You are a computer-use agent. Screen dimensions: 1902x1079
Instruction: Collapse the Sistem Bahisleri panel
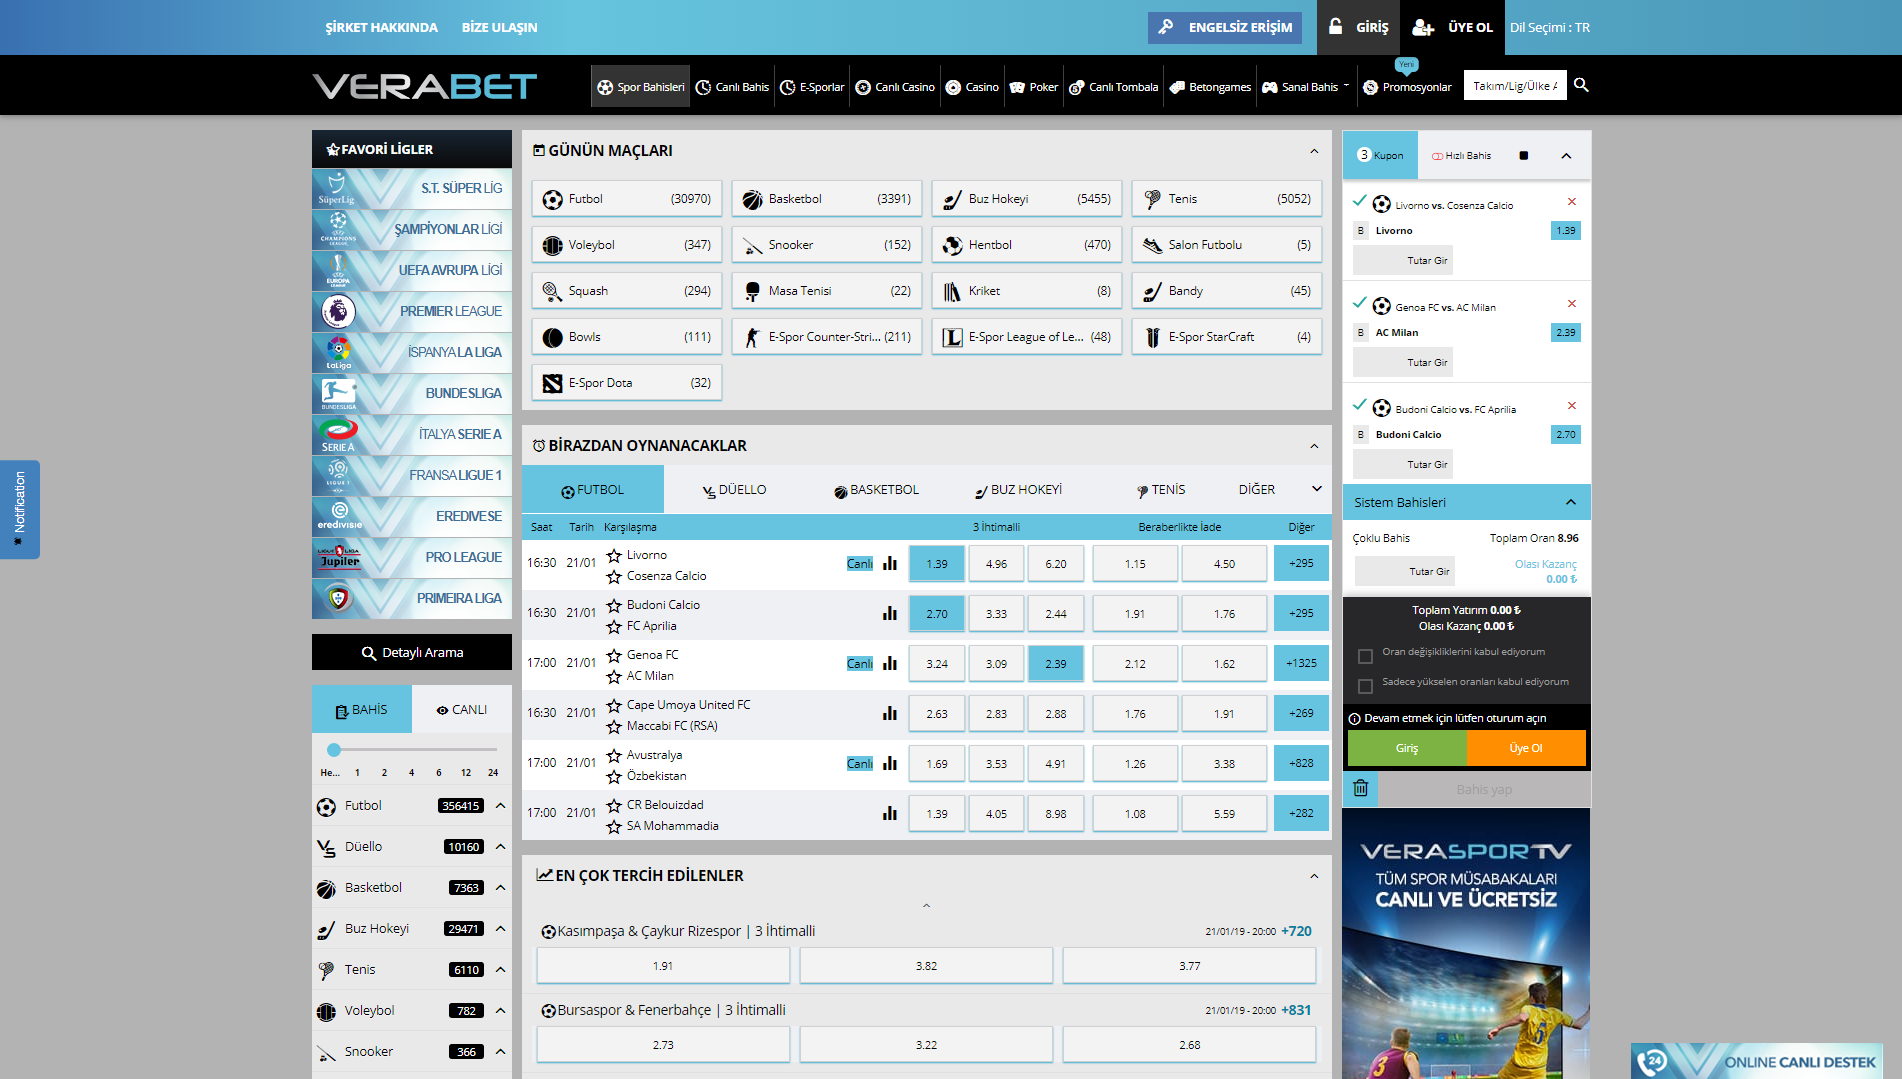pos(1570,502)
